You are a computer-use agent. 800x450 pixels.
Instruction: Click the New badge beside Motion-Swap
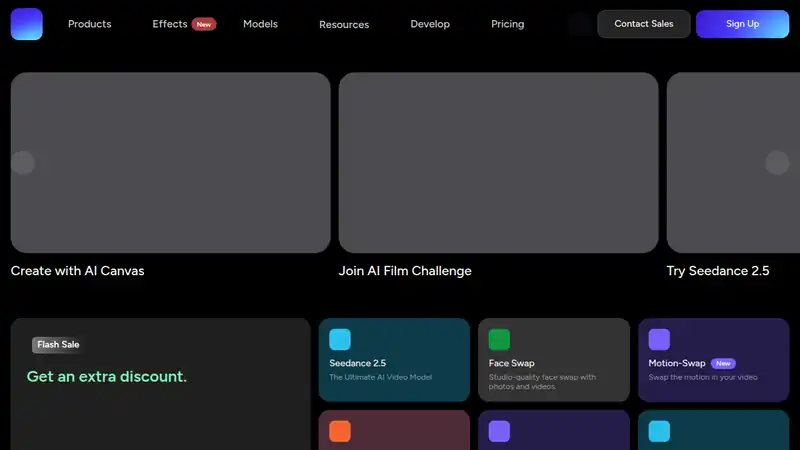tap(723, 363)
